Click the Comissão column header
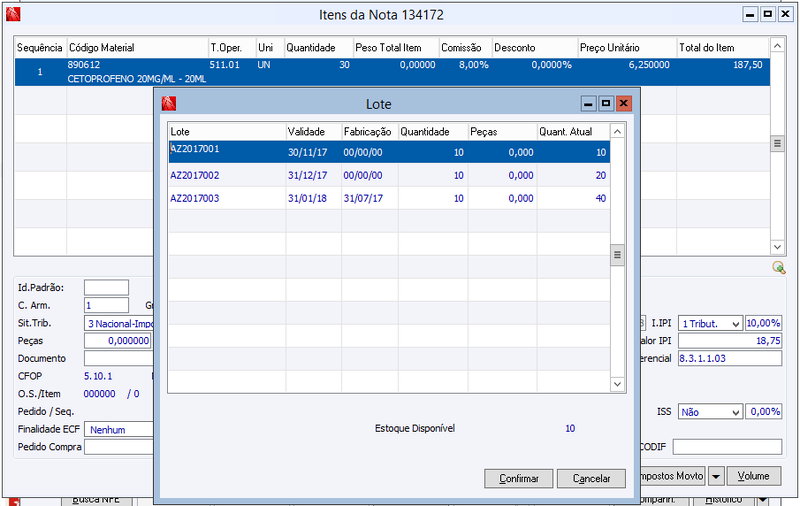Viewport: 800px width, 506px height. pyautogui.click(x=465, y=47)
